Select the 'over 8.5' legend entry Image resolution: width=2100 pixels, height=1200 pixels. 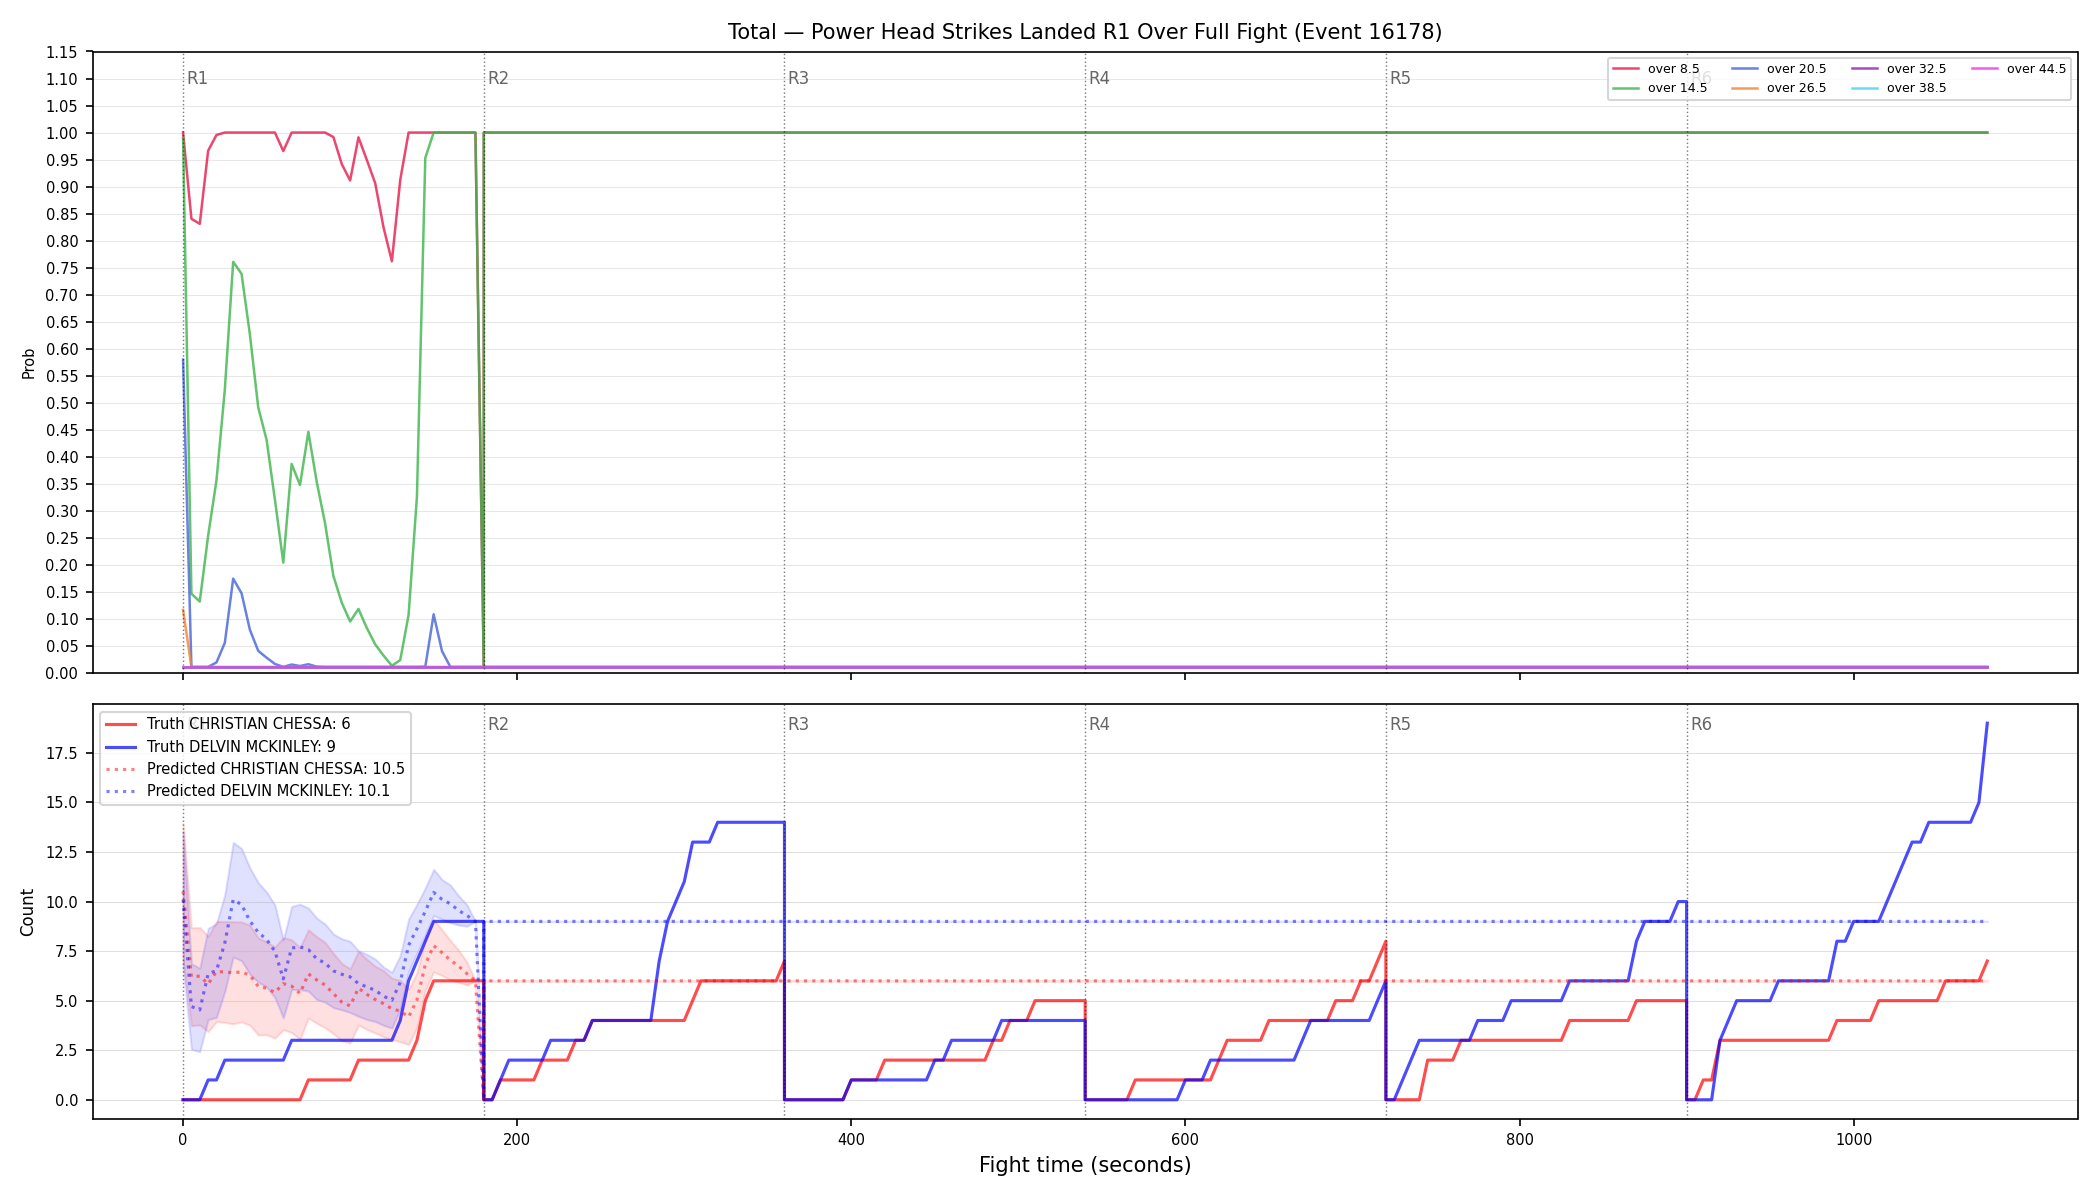[x=1656, y=69]
